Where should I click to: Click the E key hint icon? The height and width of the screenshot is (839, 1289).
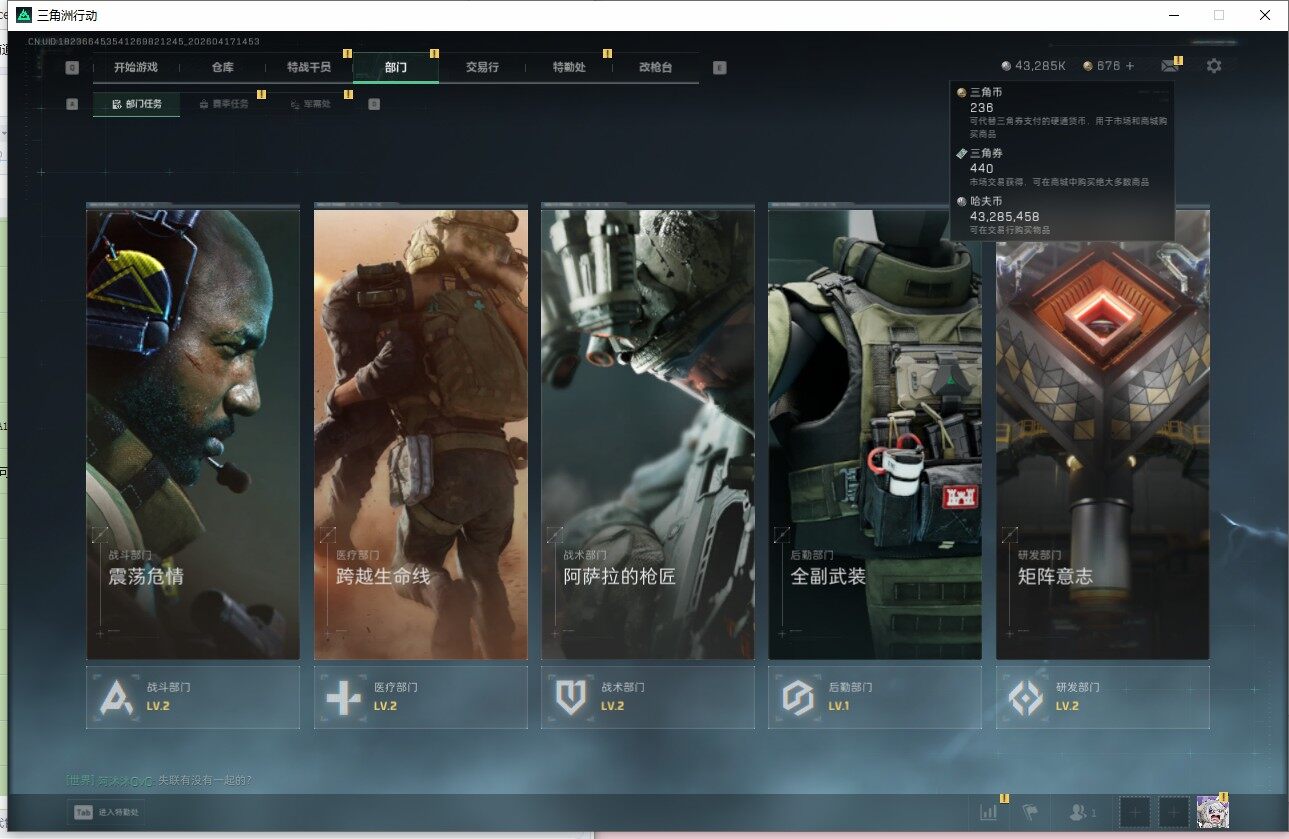point(720,68)
